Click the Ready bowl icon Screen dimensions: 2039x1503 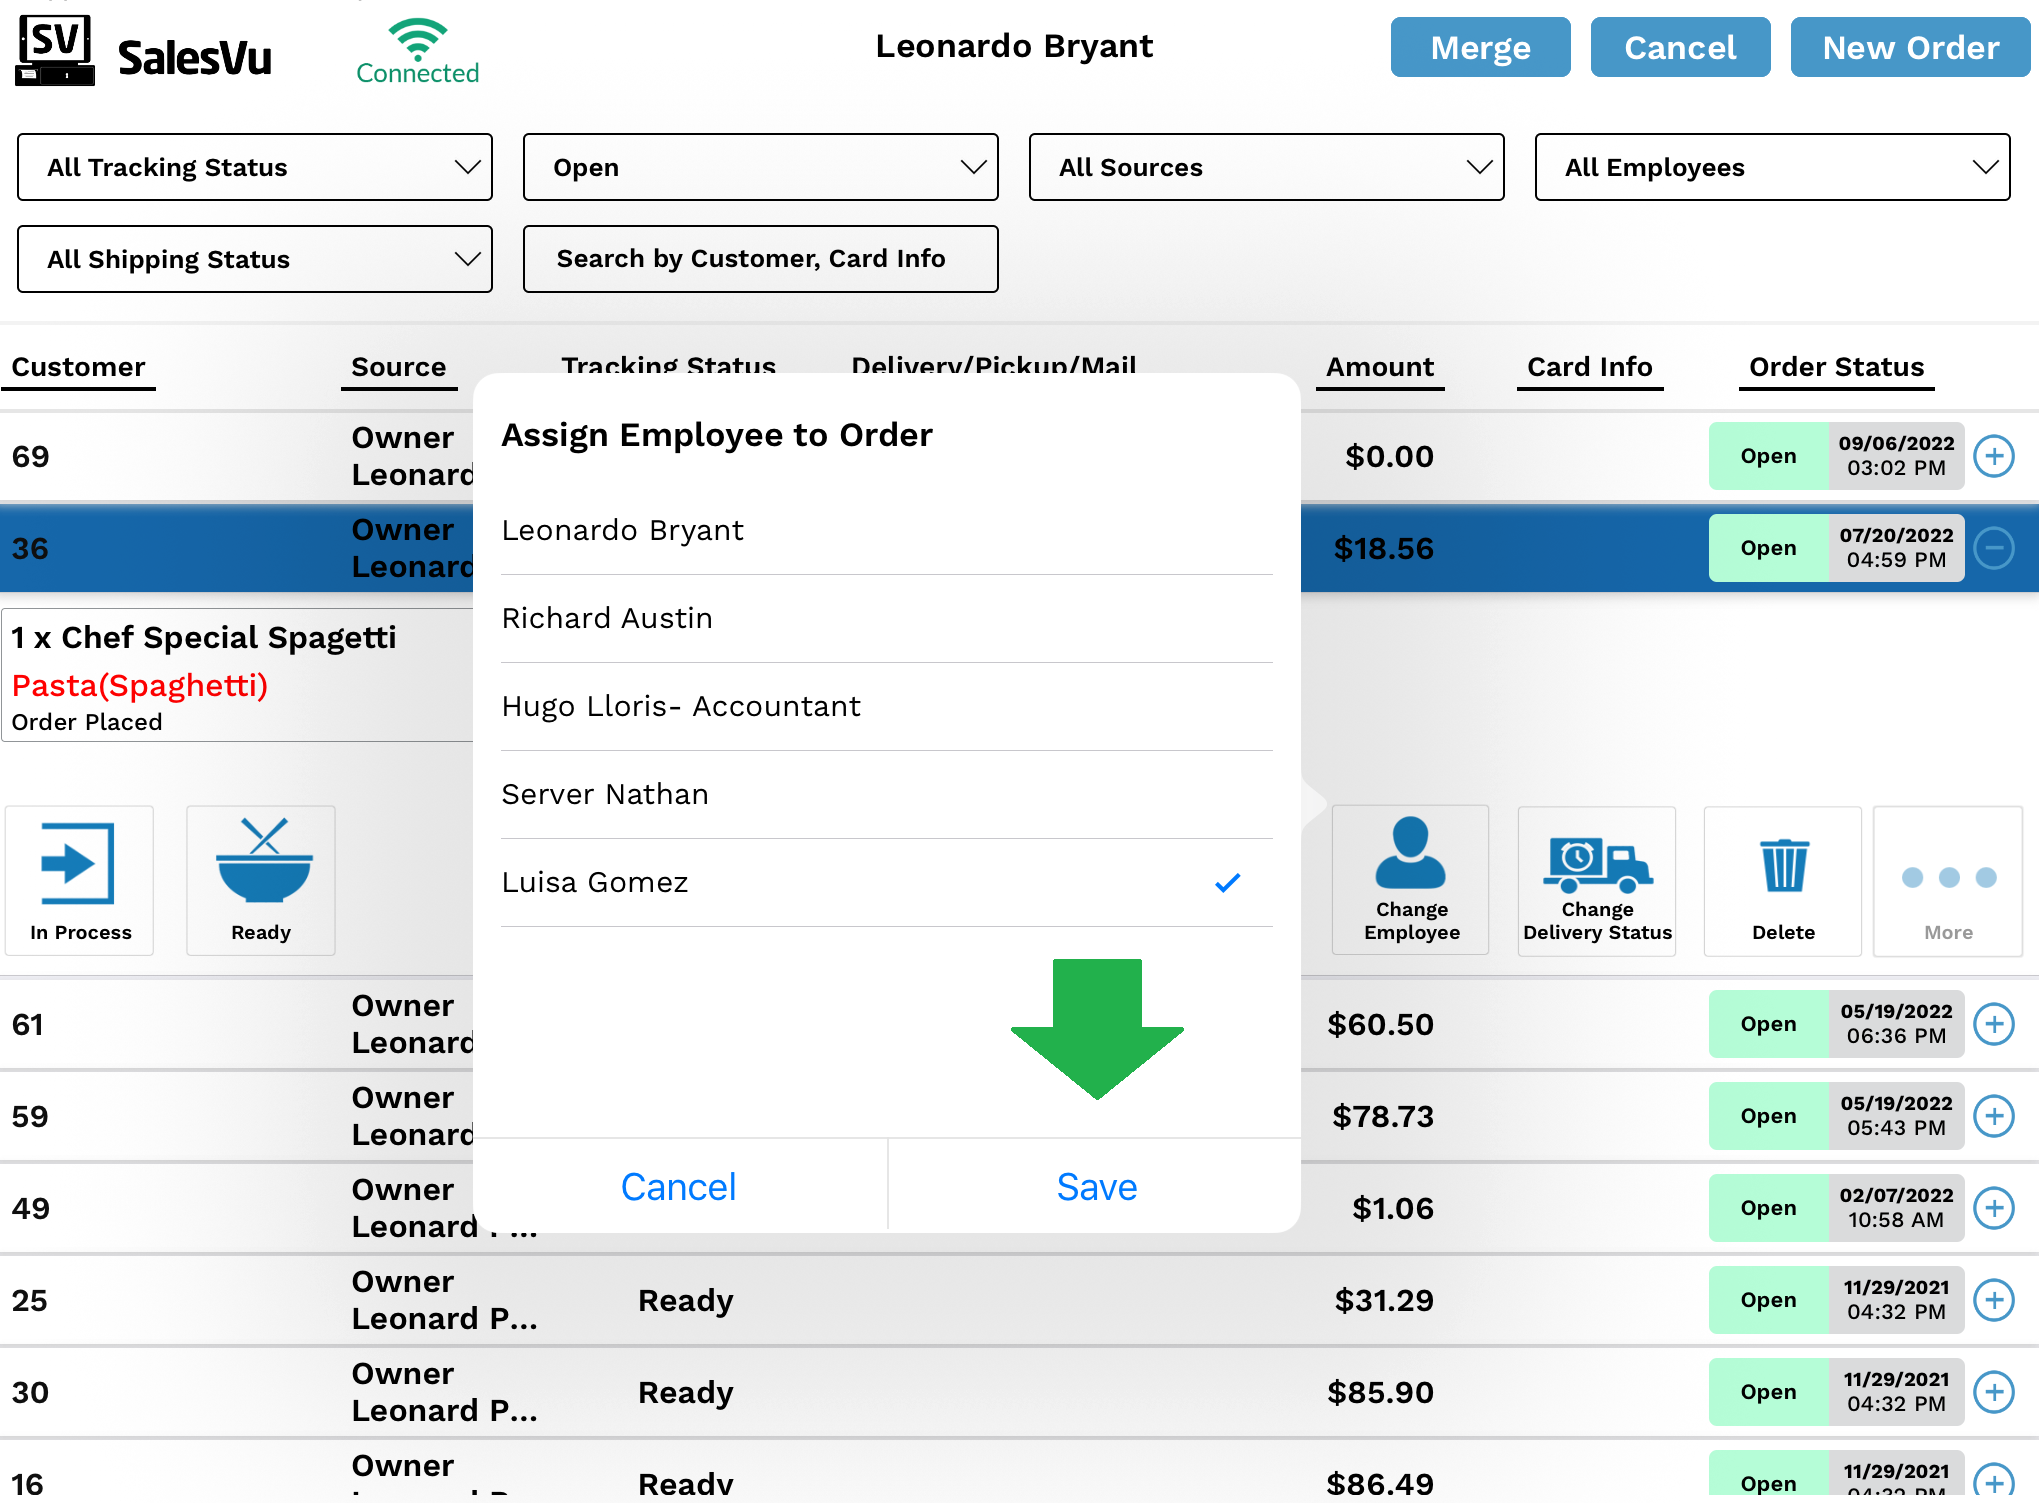tap(263, 862)
